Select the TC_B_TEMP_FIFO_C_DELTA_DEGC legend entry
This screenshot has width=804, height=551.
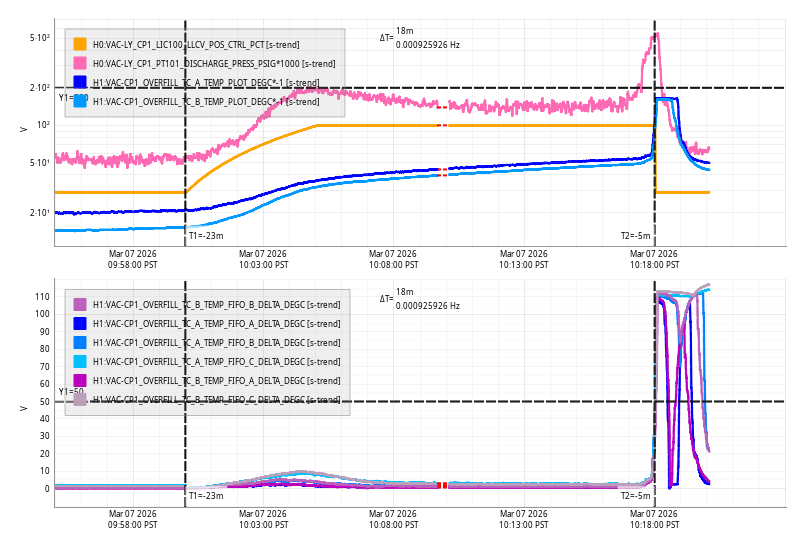pyautogui.click(x=216, y=399)
